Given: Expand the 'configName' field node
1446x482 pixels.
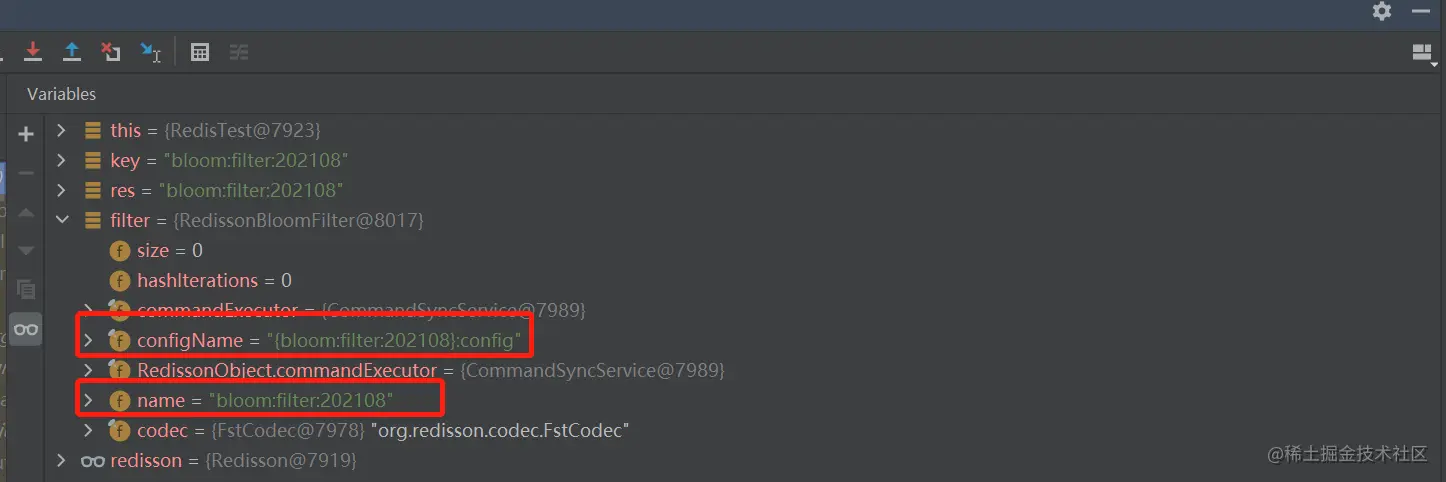Looking at the screenshot, I should click(x=88, y=341).
